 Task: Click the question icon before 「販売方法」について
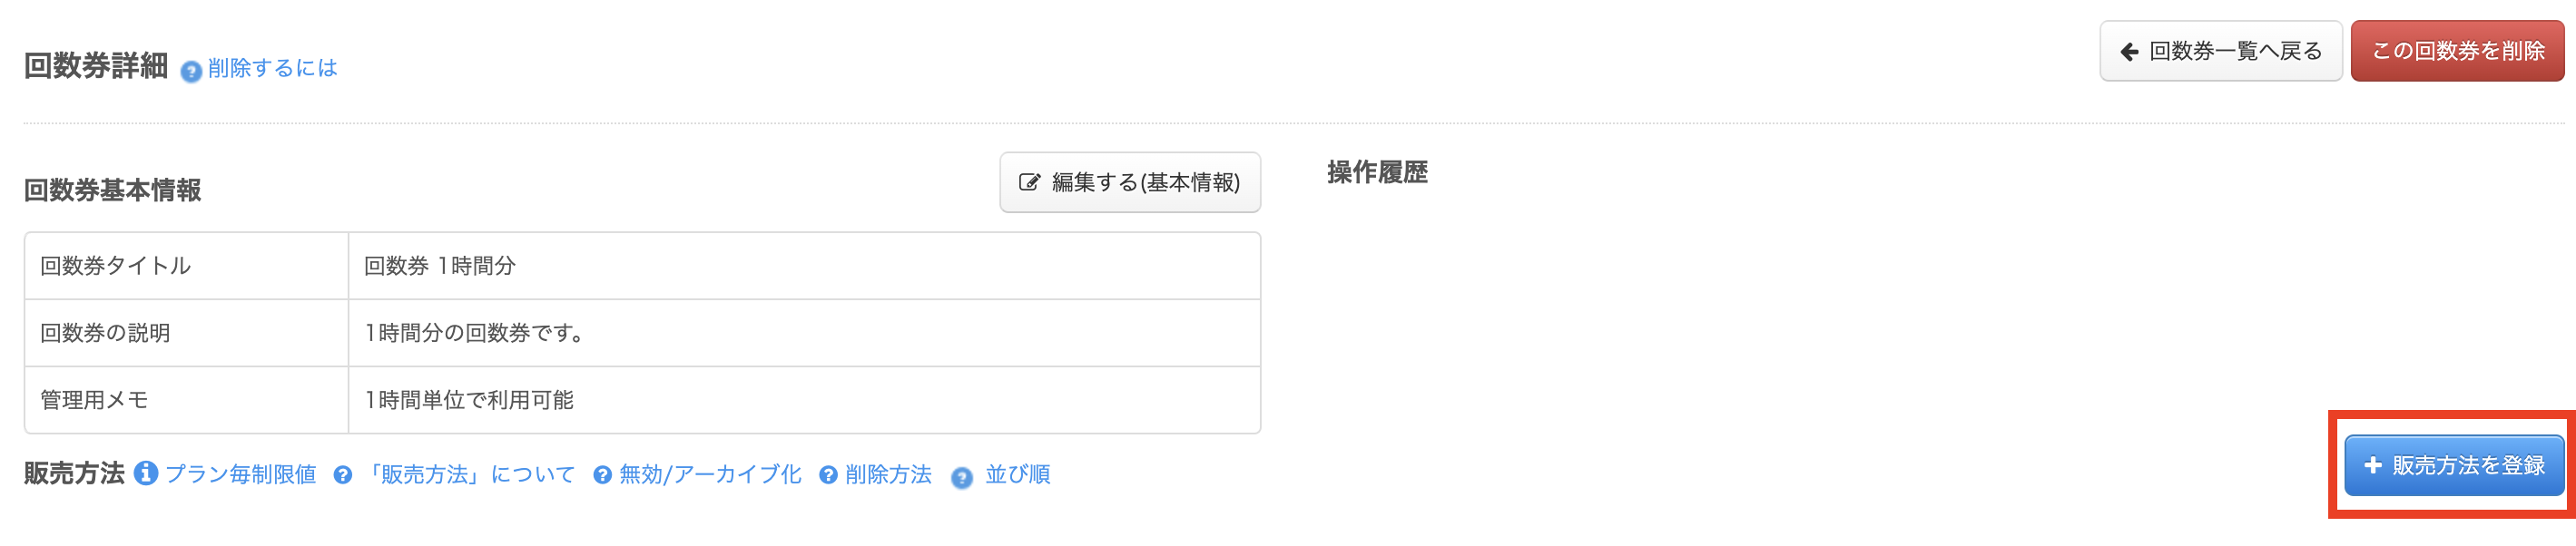(343, 475)
